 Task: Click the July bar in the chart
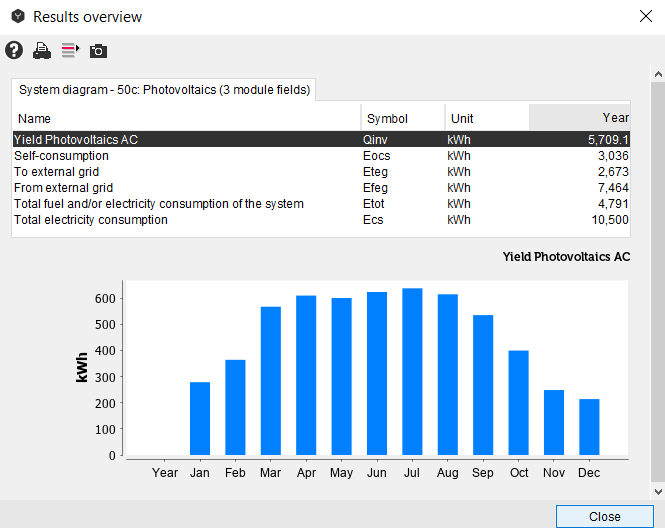[412, 371]
